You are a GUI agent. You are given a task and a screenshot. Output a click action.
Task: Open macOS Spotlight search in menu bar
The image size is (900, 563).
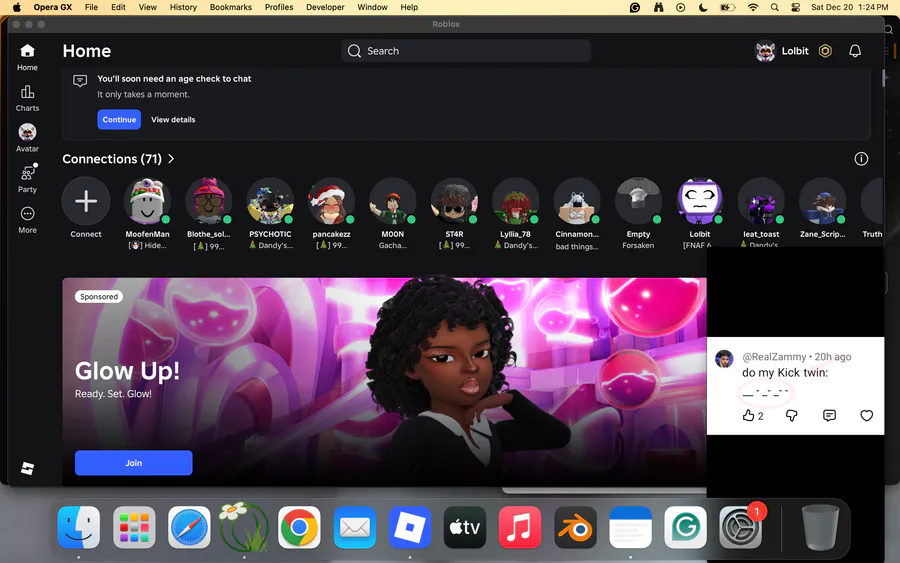coord(774,7)
